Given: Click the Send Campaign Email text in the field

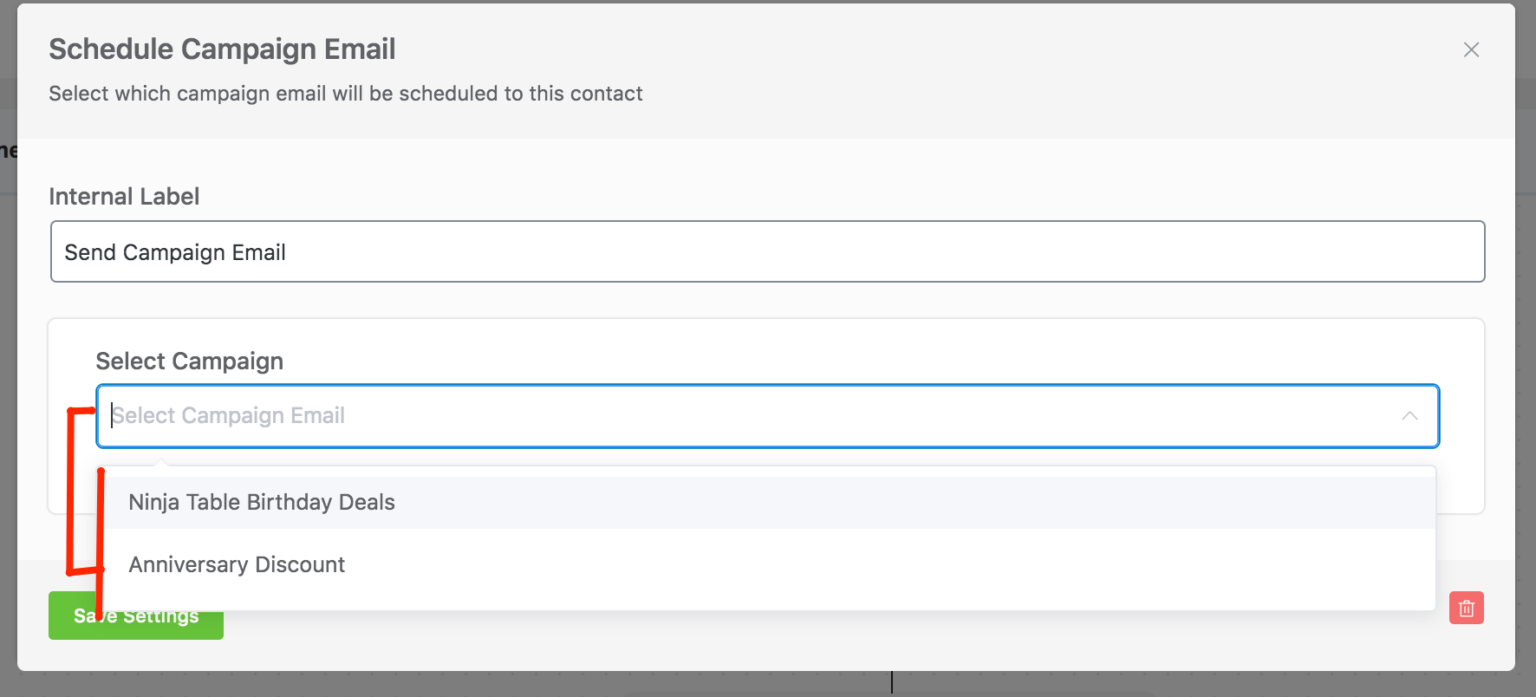Looking at the screenshot, I should click(175, 253).
